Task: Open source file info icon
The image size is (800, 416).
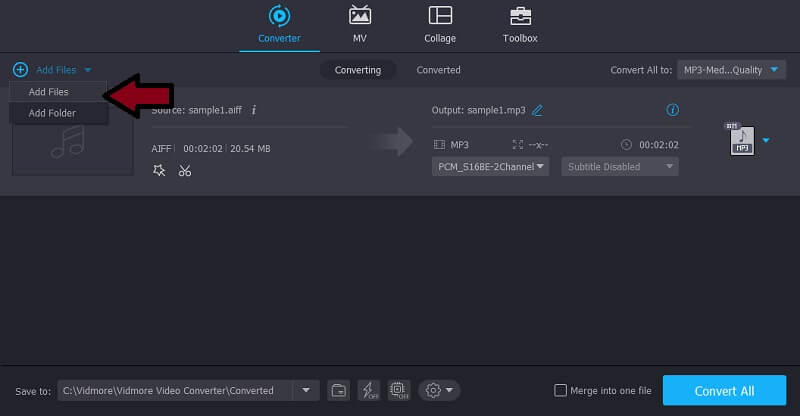Action: click(x=254, y=110)
